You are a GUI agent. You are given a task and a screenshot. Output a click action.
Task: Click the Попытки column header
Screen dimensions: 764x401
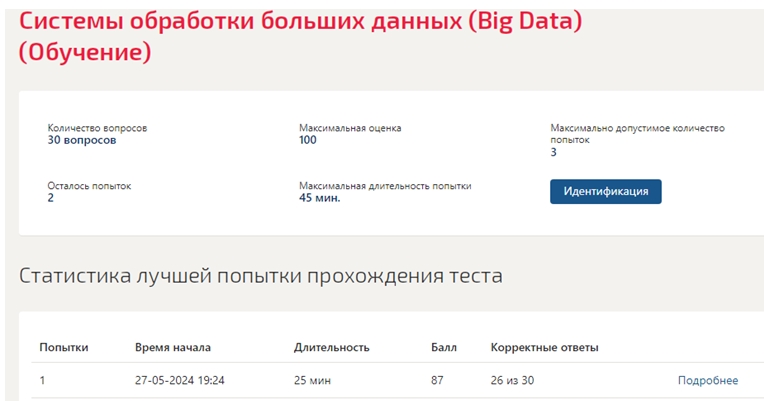[64, 347]
